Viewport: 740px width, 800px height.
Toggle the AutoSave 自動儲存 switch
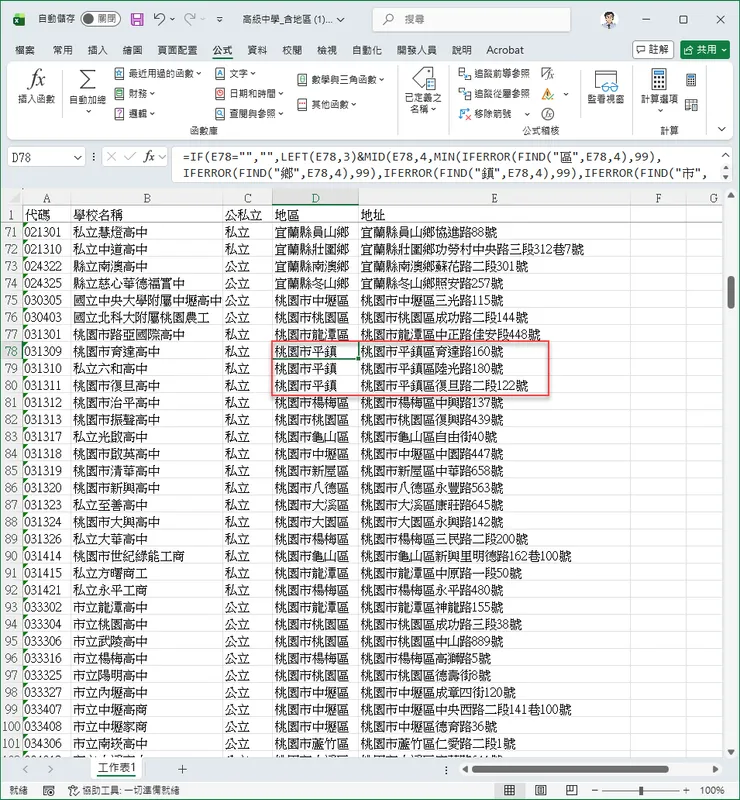tap(101, 19)
